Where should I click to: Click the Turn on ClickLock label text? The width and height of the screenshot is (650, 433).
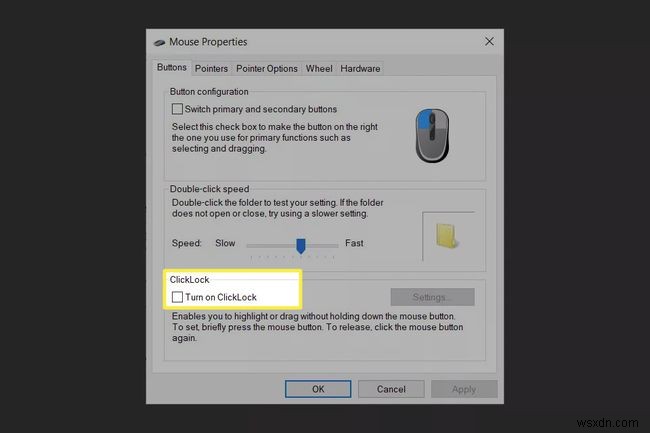pos(221,297)
